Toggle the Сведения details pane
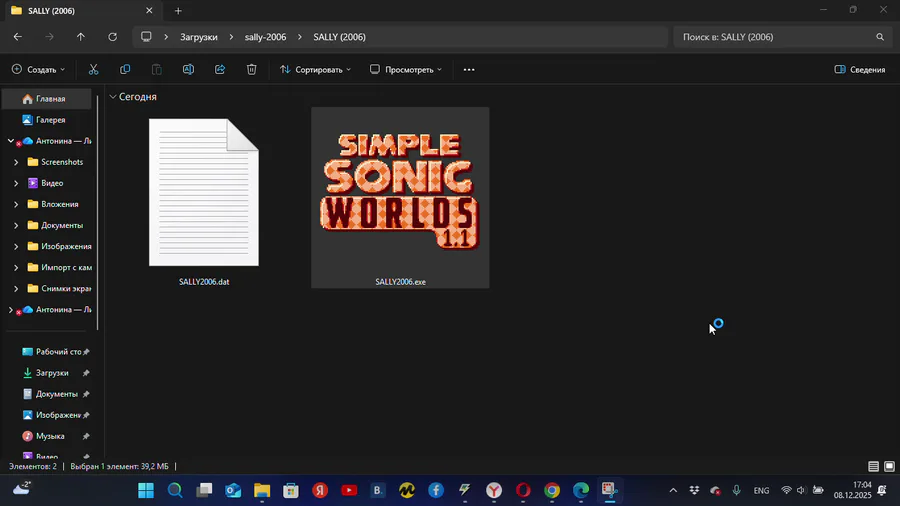Viewport: 900px width, 506px height. (860, 69)
